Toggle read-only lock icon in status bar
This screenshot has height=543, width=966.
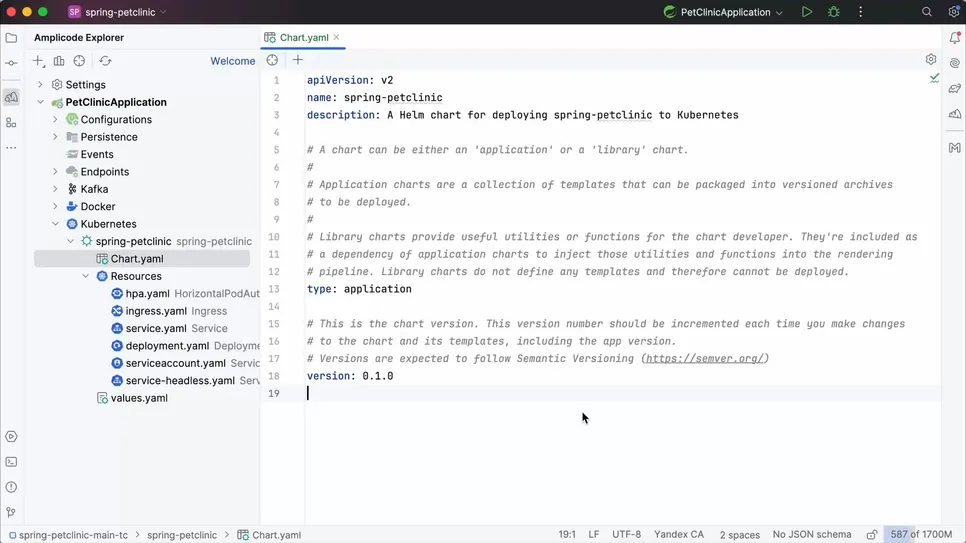tap(872, 534)
